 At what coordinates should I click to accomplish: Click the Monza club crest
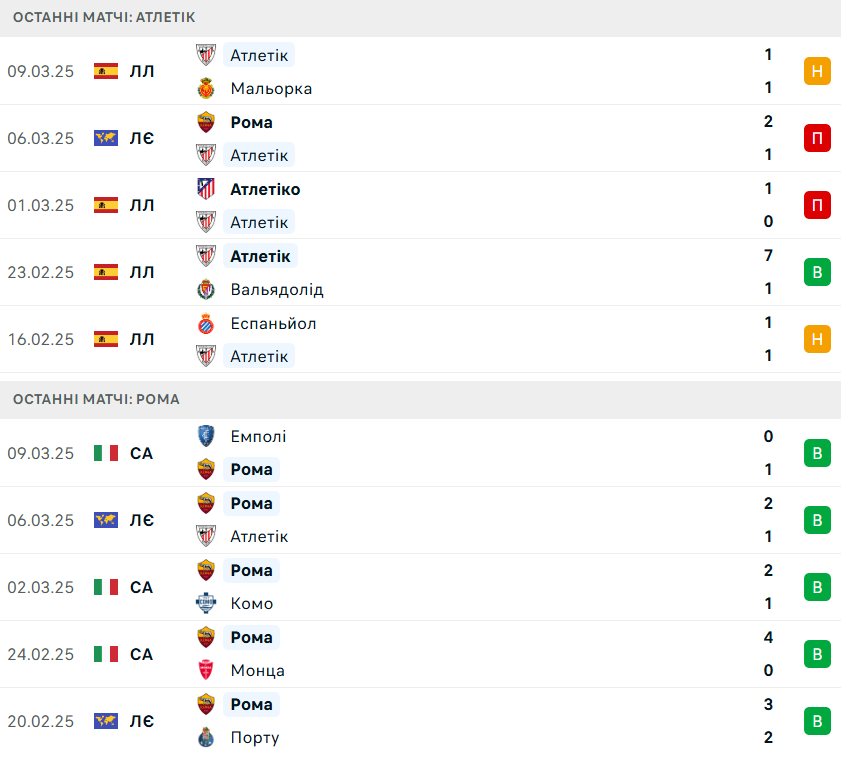pyautogui.click(x=206, y=670)
